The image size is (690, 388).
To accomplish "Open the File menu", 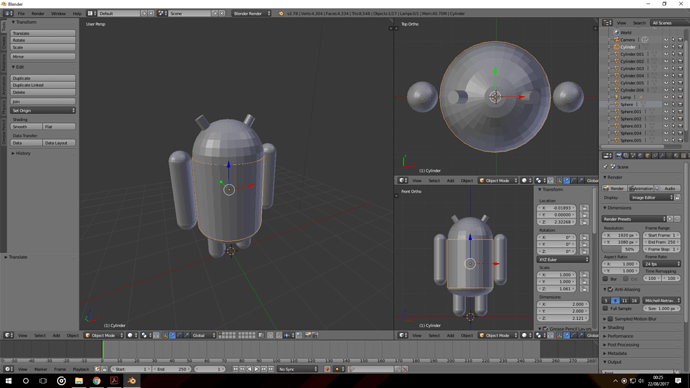I will (21, 14).
